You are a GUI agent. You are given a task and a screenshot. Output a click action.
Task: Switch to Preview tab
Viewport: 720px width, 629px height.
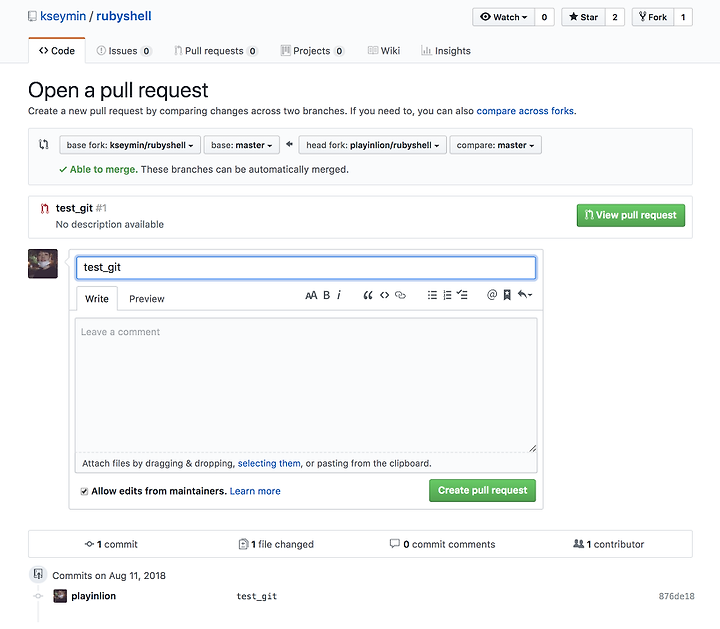tap(146, 298)
